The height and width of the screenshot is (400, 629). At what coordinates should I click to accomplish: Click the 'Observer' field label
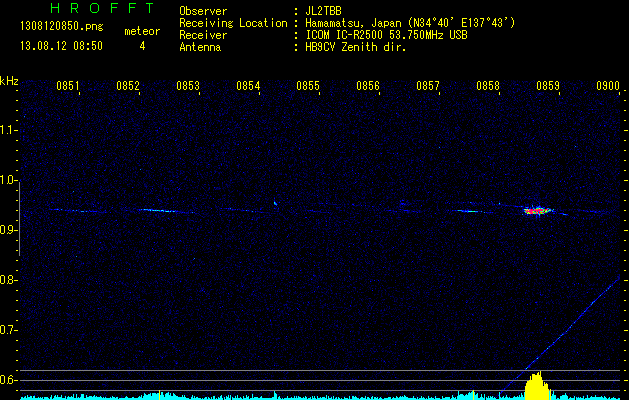[203, 11]
